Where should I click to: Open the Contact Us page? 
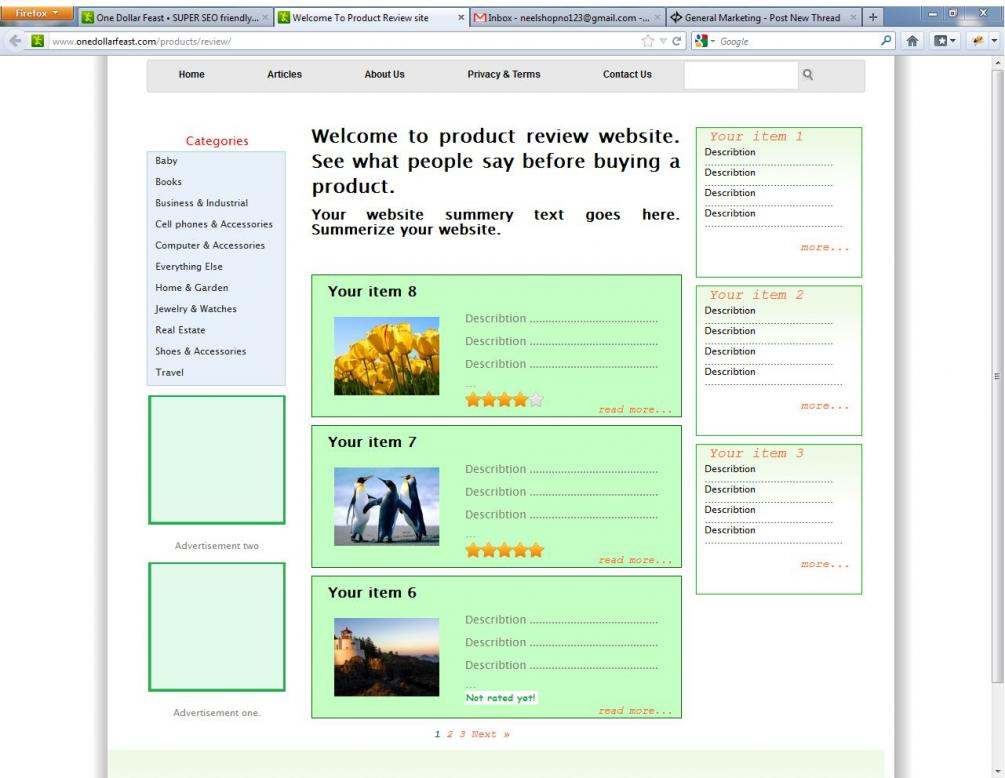pos(627,74)
